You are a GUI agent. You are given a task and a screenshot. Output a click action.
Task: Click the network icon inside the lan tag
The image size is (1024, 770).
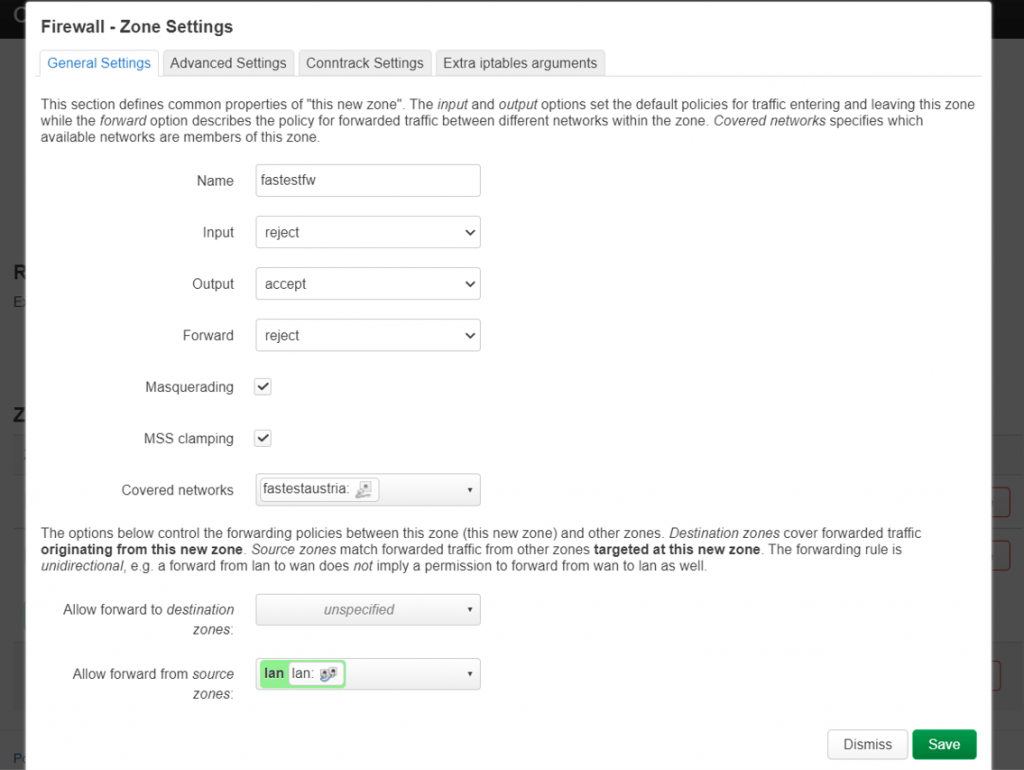pos(325,673)
